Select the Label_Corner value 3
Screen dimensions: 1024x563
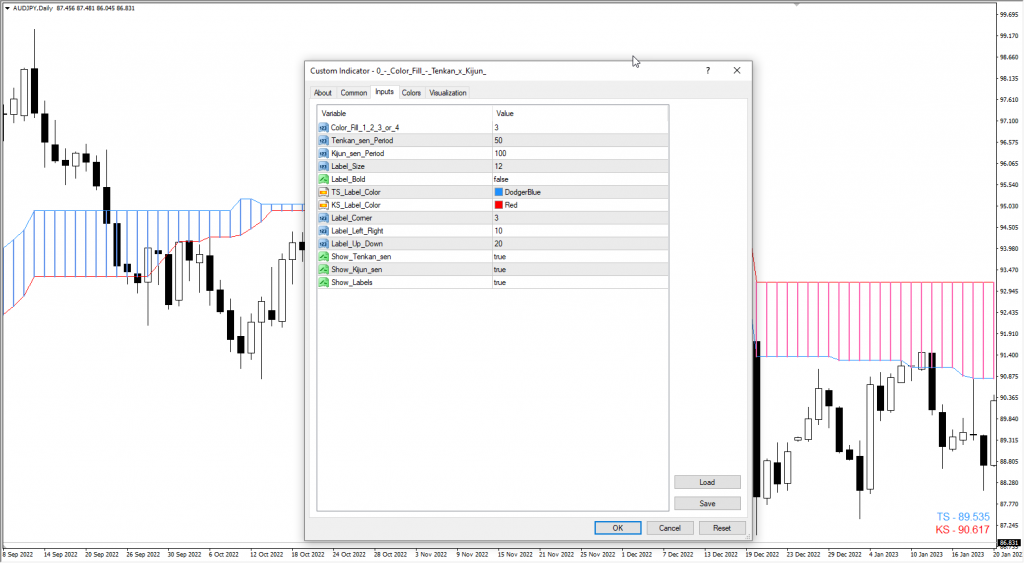pyautogui.click(x=580, y=218)
